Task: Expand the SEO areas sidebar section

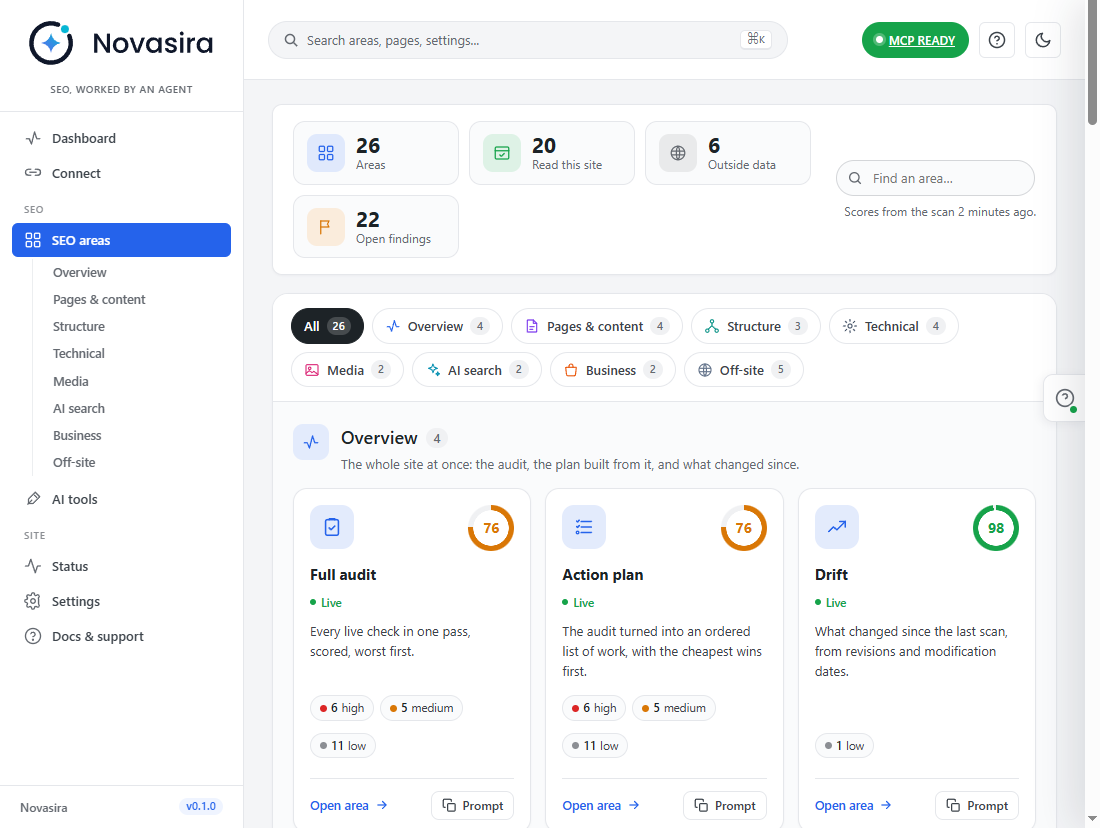Action: coord(121,240)
